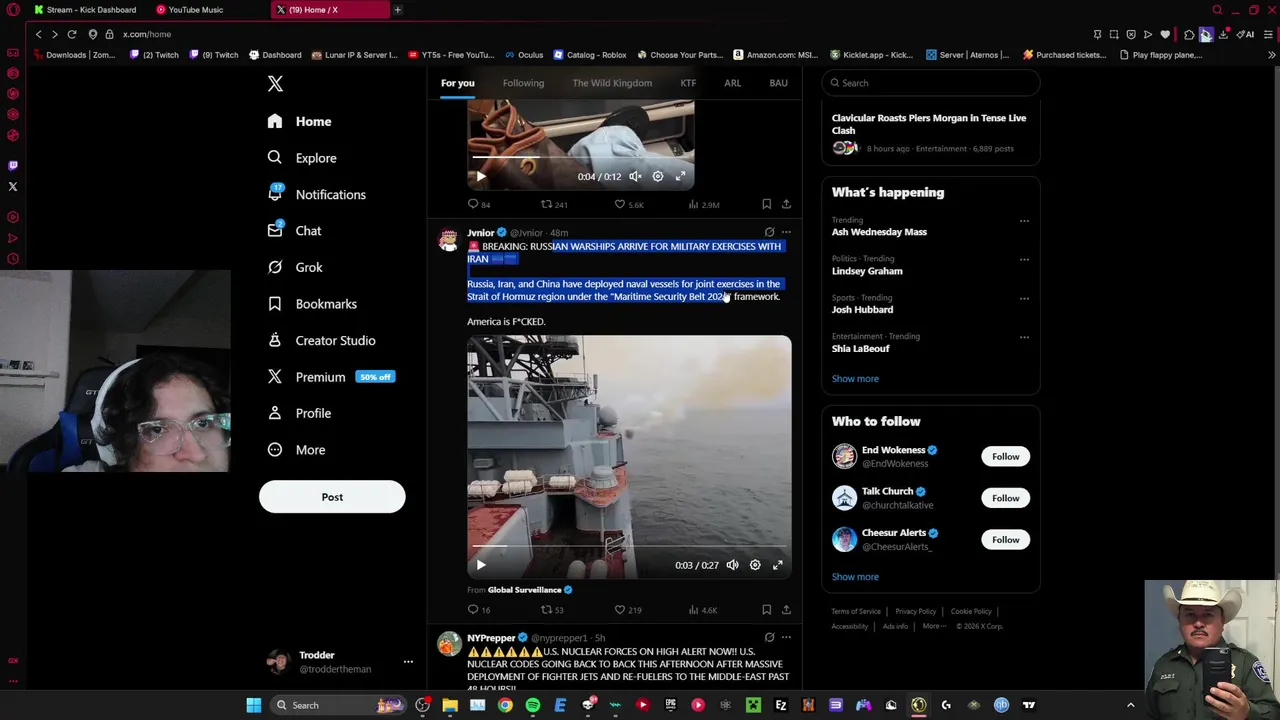The width and height of the screenshot is (1280, 720).
Task: Switch to the KTF tab
Action: point(688,83)
